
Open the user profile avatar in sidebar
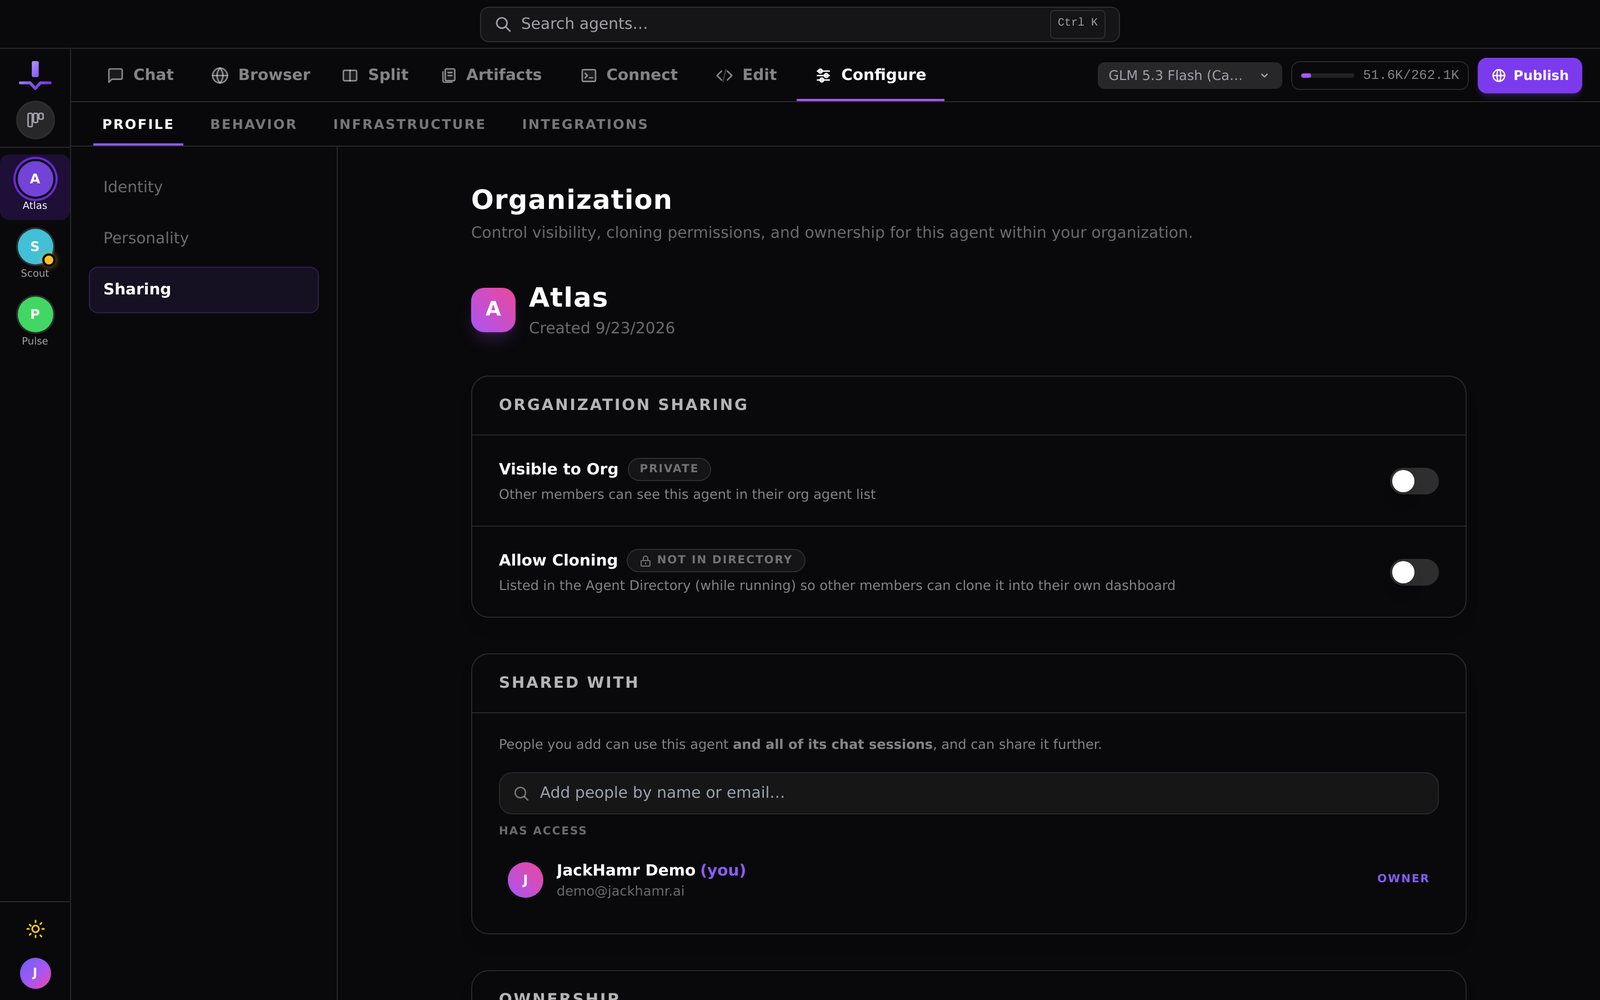tap(35, 973)
